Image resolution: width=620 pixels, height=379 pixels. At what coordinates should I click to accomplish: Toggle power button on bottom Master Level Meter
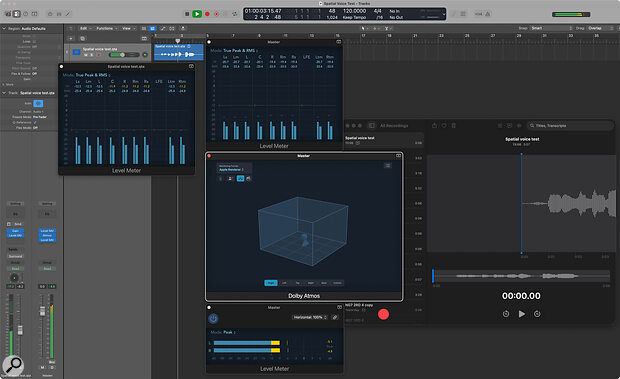tap(213, 318)
